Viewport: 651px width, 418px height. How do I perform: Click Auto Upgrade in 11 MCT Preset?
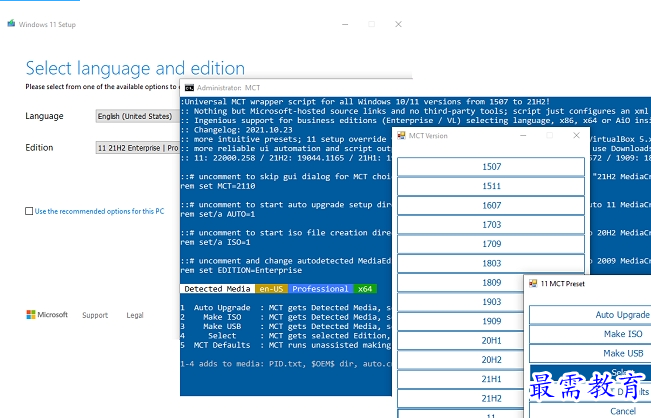pos(590,315)
